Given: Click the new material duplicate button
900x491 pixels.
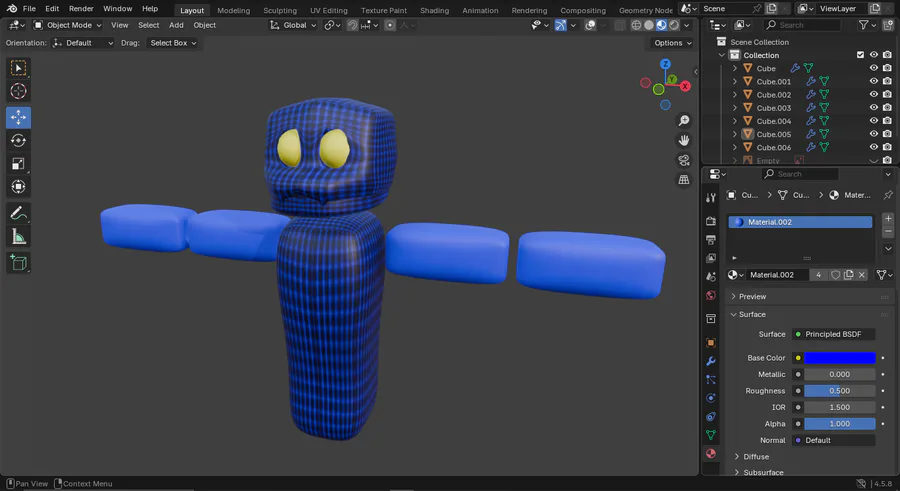Looking at the screenshot, I should click(x=849, y=275).
